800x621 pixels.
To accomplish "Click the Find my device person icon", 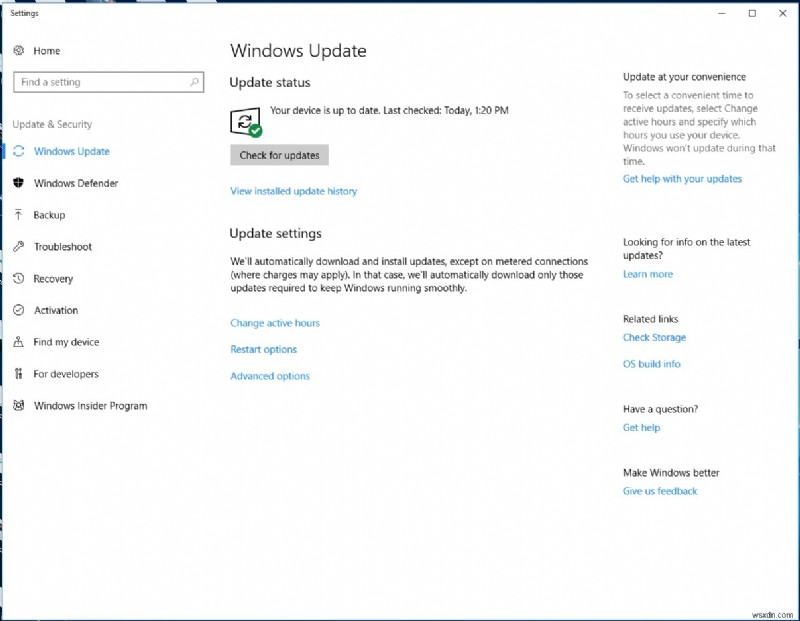I will tap(19, 342).
